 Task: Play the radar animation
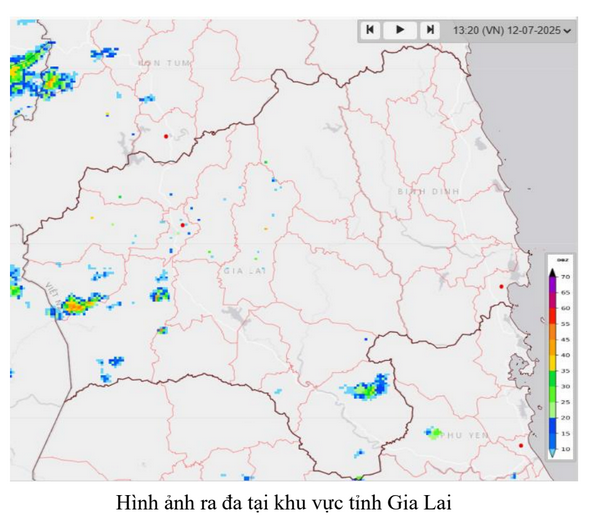(x=400, y=30)
